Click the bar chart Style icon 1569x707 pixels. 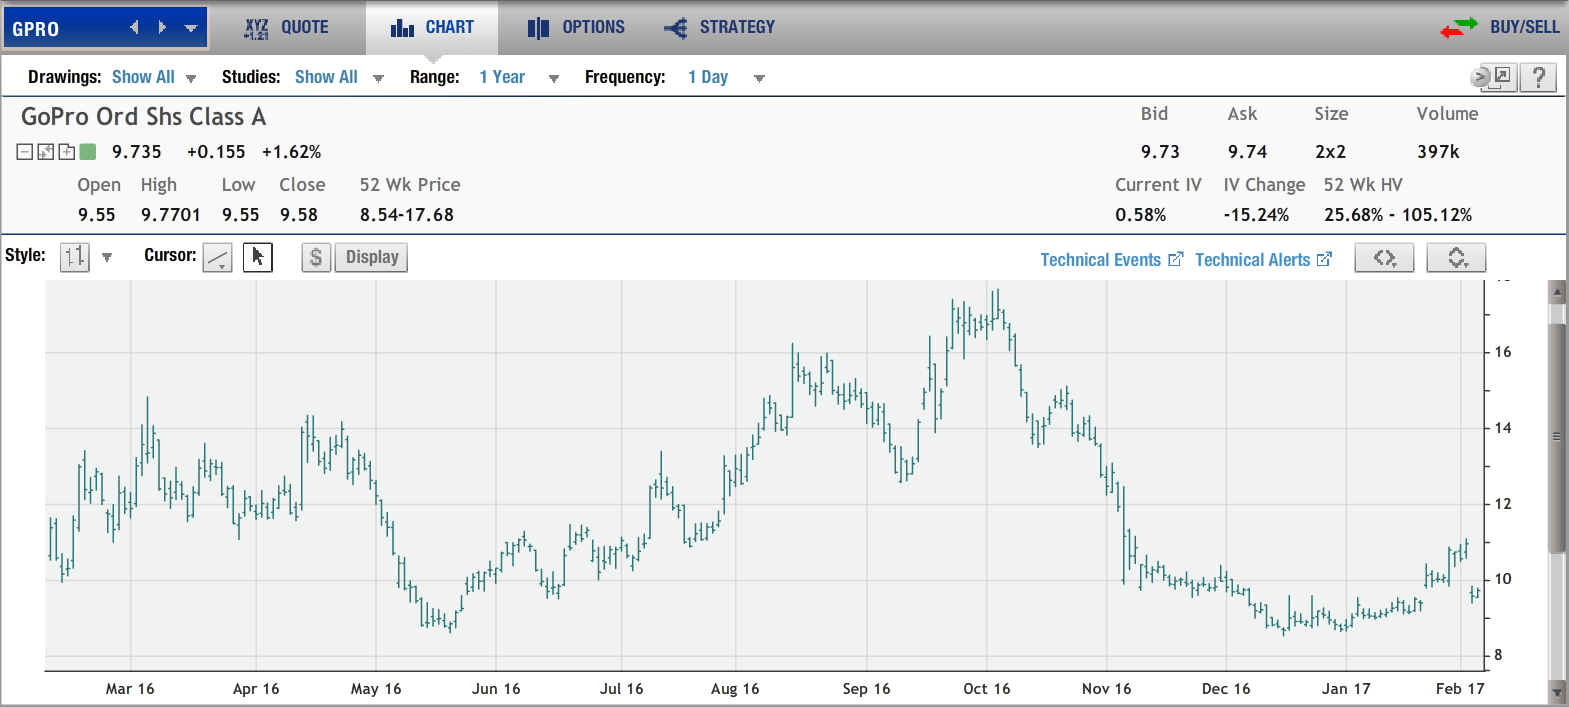click(x=75, y=257)
